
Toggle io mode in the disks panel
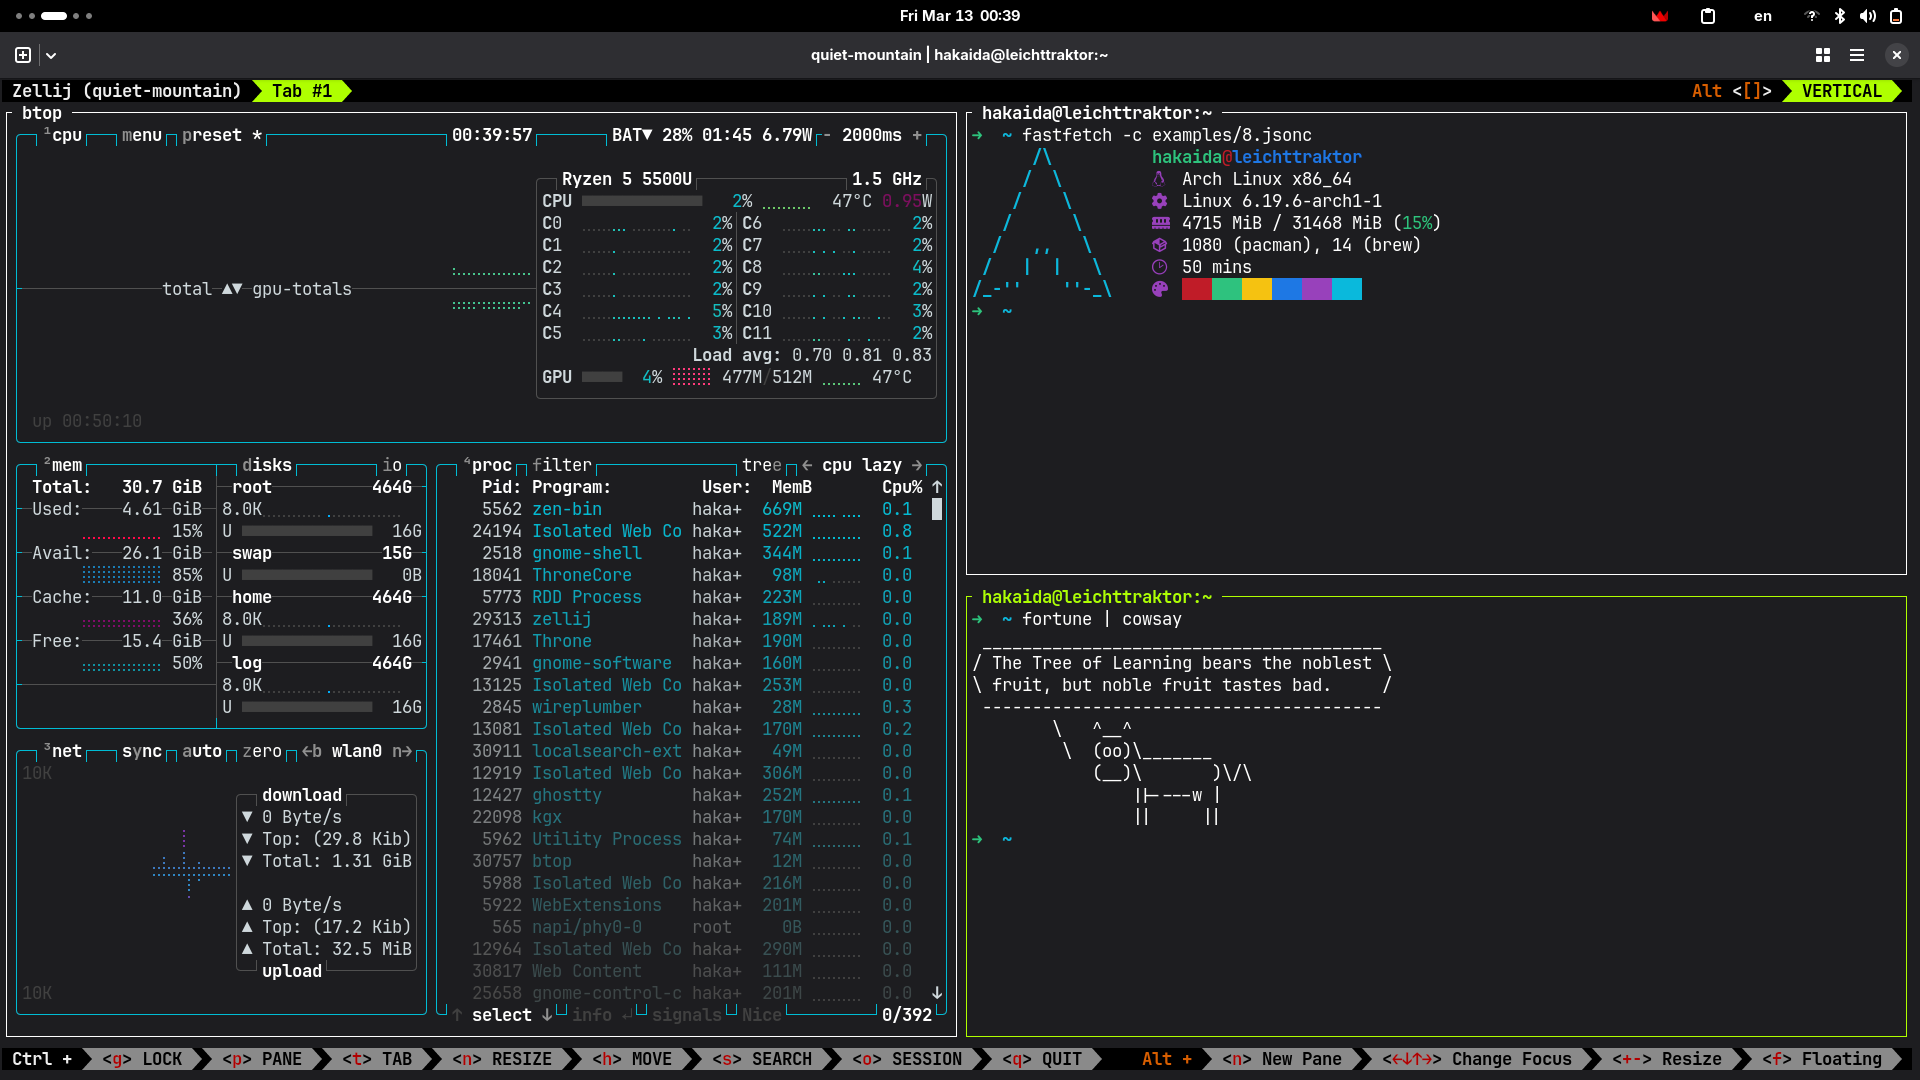pos(392,465)
